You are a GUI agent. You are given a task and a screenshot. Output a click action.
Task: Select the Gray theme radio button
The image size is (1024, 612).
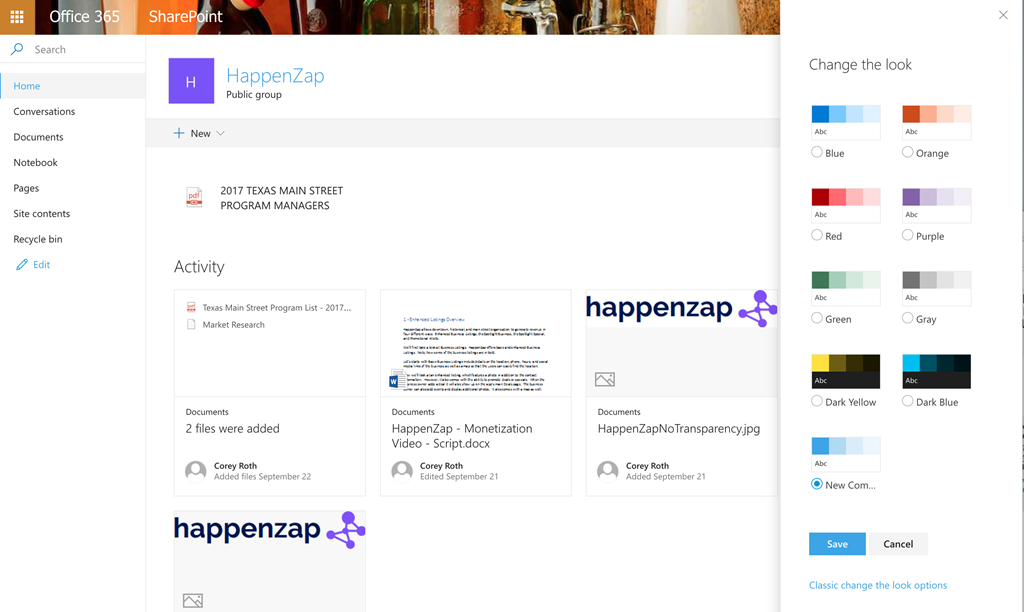click(907, 318)
